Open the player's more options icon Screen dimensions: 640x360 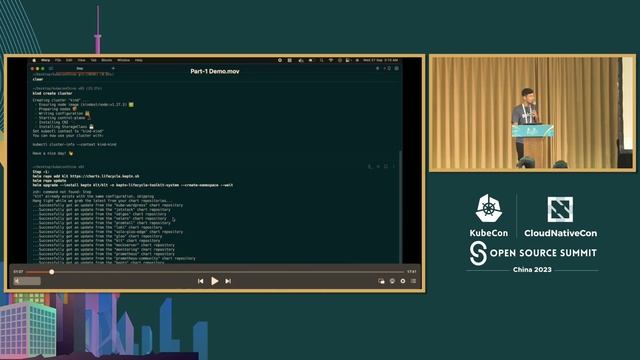(413, 281)
